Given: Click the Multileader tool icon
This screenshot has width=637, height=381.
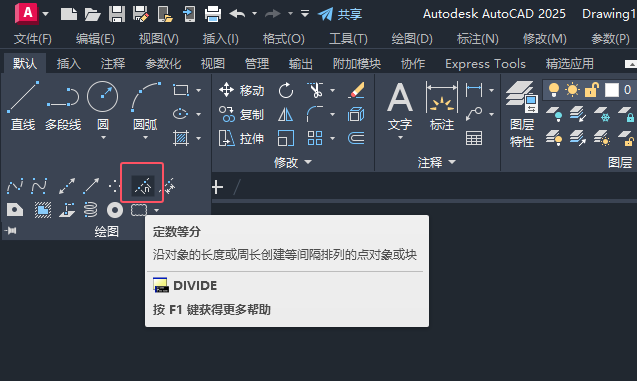Looking at the screenshot, I should point(474,114).
